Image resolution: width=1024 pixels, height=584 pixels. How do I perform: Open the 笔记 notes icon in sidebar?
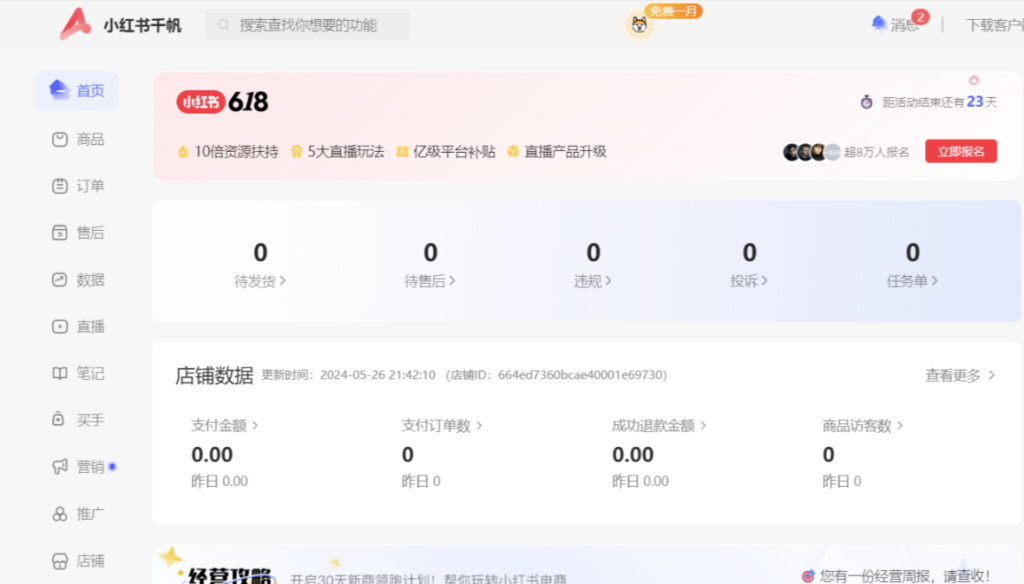pos(59,373)
